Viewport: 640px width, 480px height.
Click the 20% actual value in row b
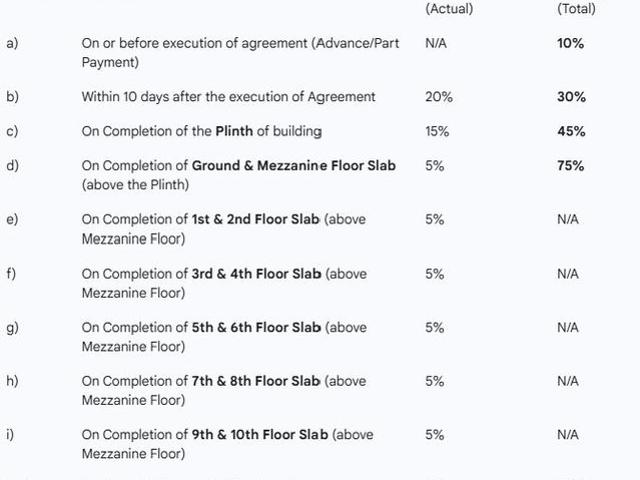coord(439,97)
